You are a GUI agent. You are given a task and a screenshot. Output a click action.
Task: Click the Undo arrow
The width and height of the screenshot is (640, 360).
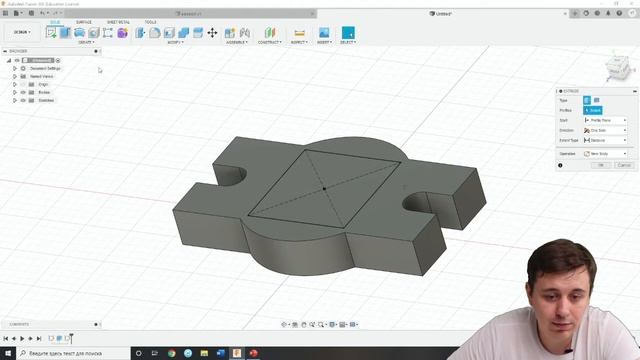point(42,13)
